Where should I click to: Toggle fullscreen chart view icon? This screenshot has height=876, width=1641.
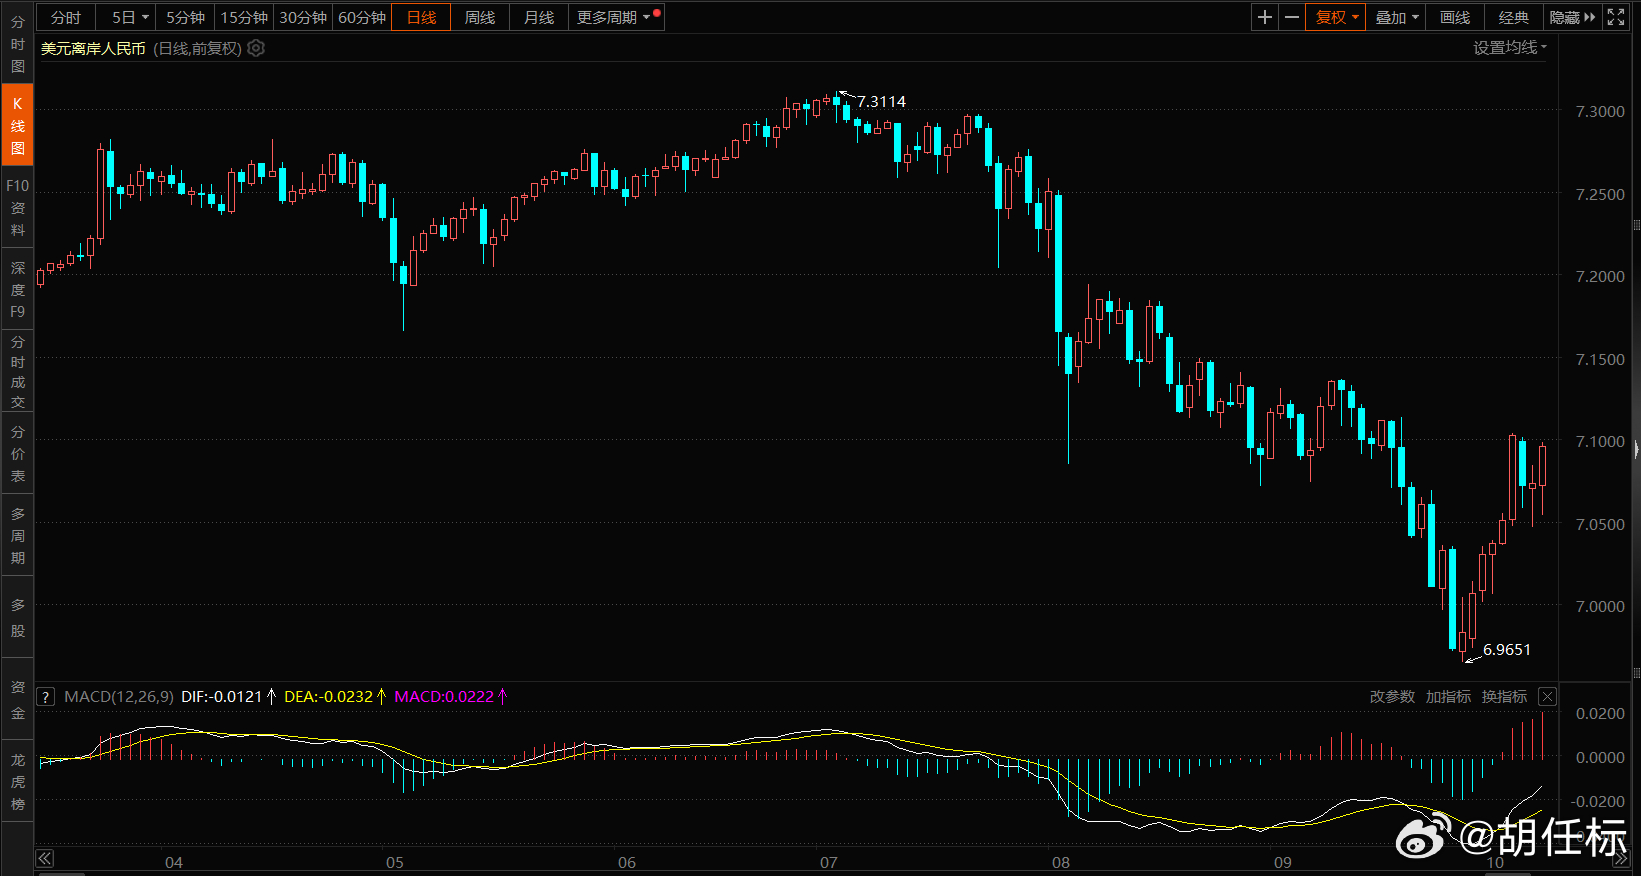pos(1616,17)
